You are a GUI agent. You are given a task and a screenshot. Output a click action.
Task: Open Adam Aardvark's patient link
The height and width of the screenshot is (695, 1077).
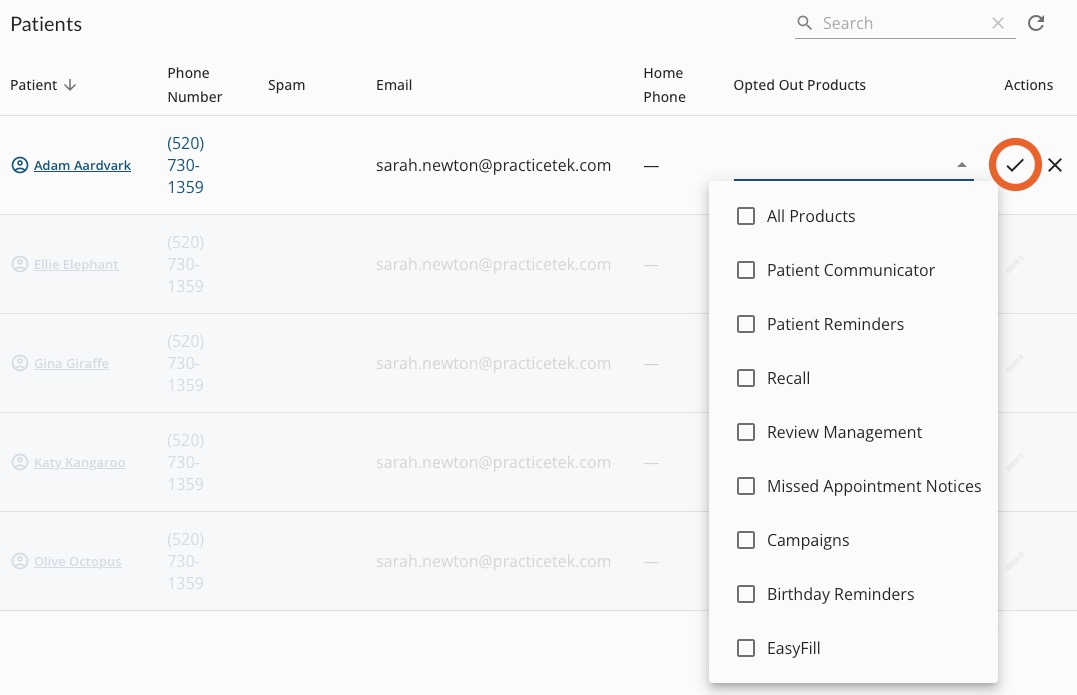82,165
